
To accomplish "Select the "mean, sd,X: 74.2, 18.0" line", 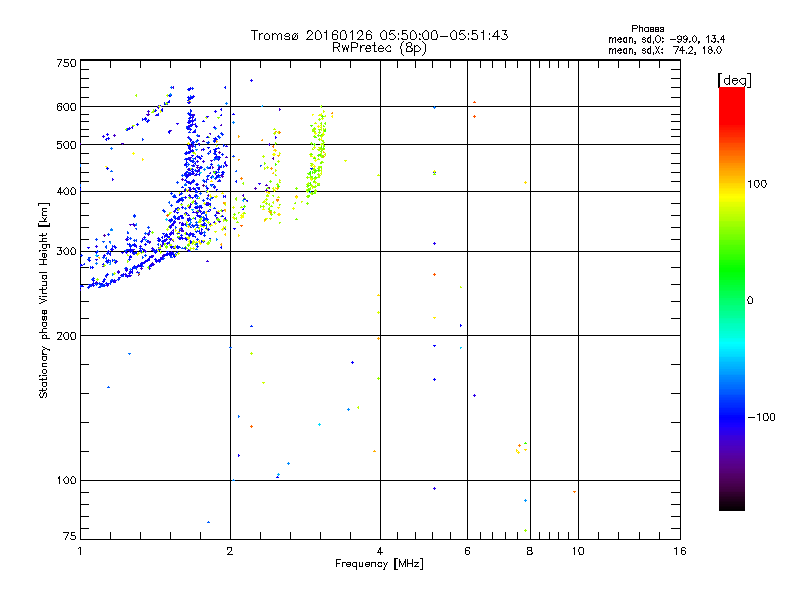I will point(665,50).
